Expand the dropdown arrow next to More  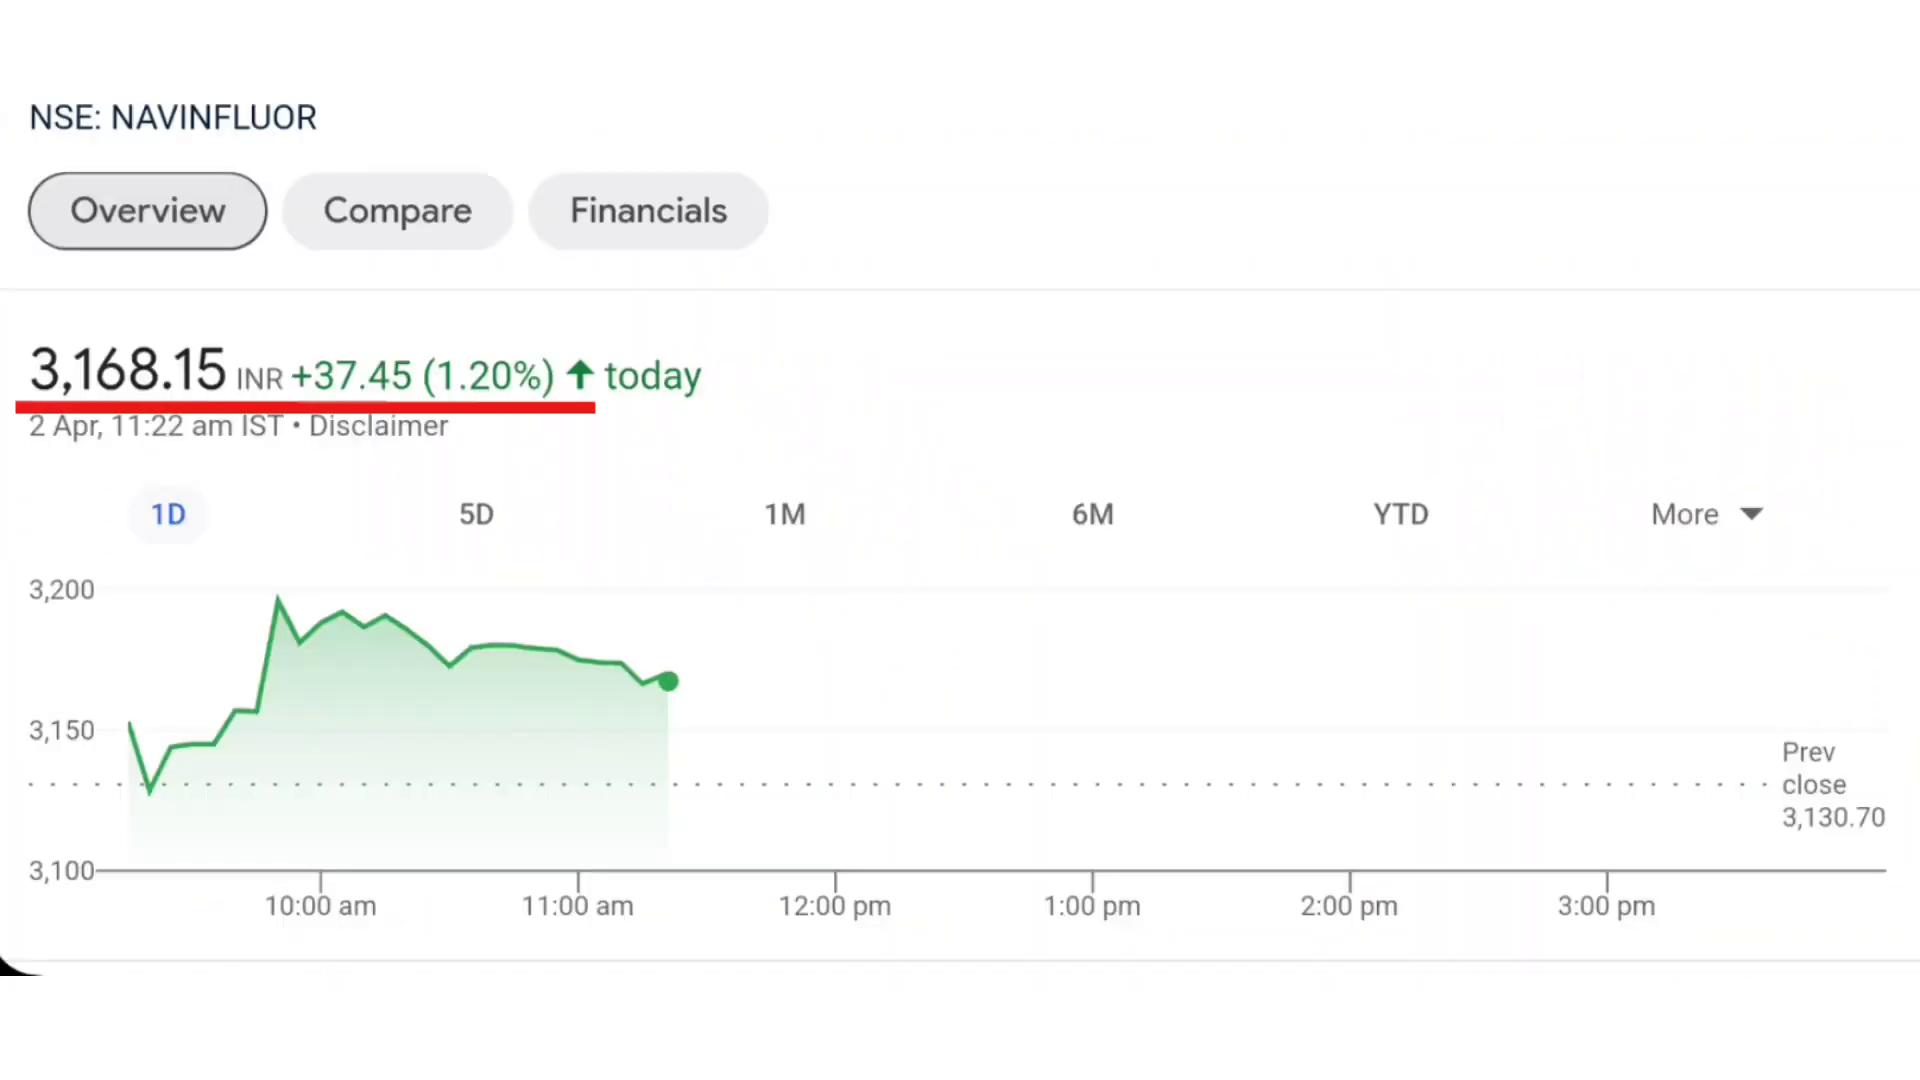click(x=1751, y=512)
